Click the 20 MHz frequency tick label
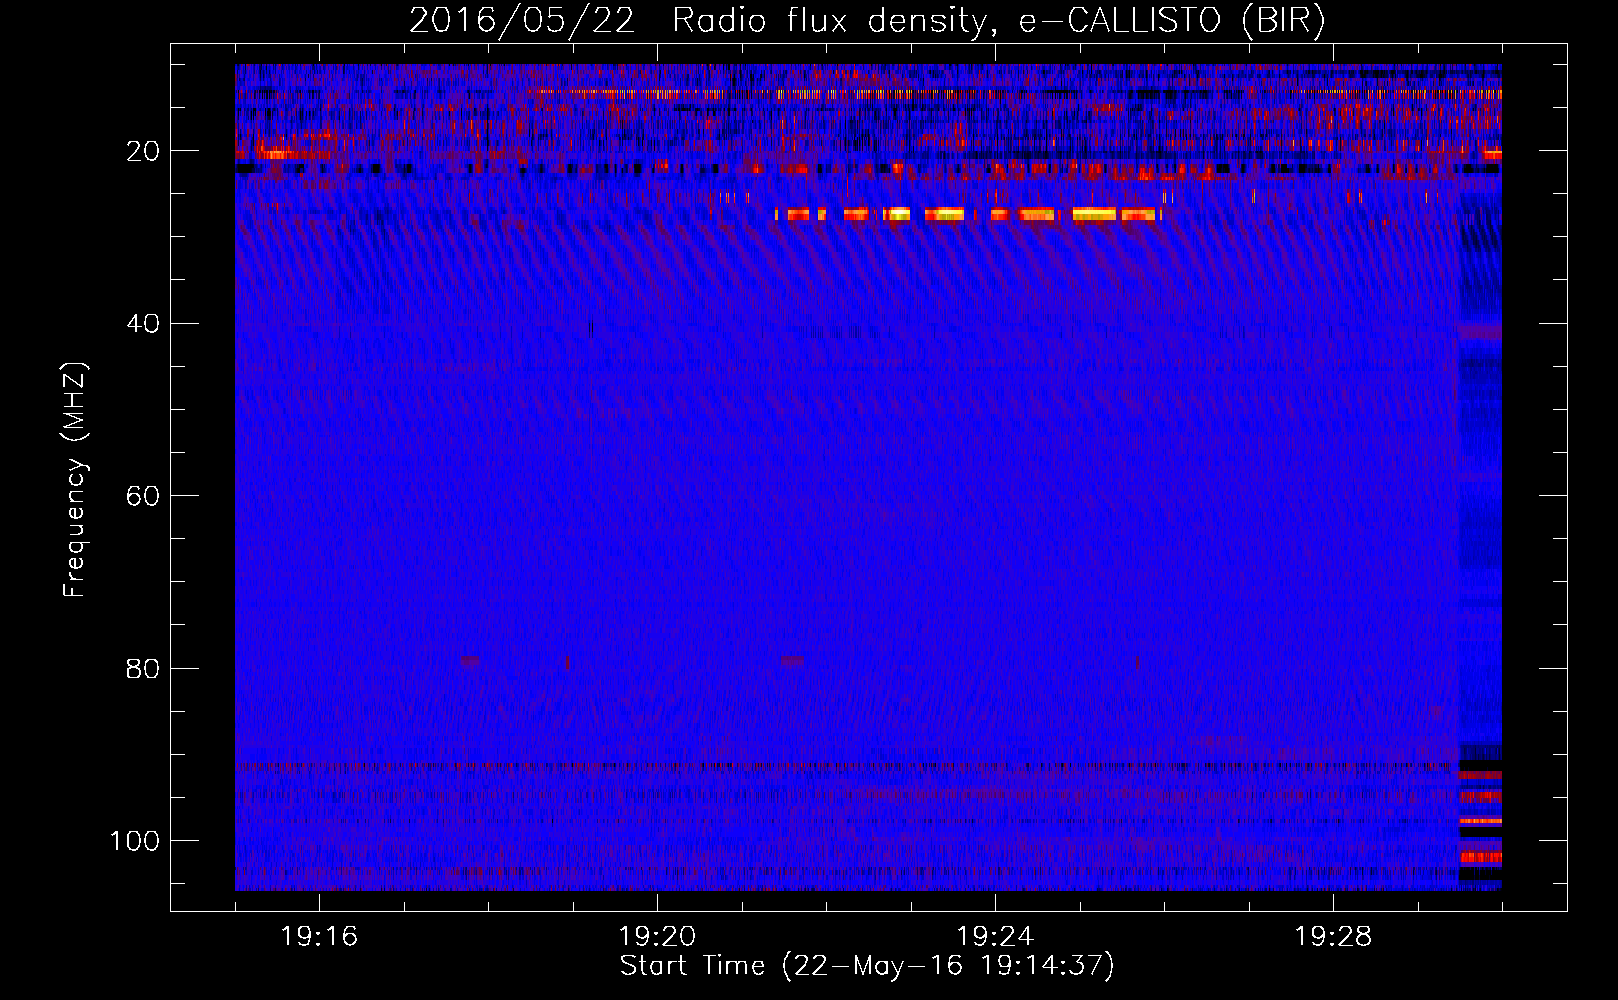This screenshot has width=1618, height=1000. coord(144,151)
